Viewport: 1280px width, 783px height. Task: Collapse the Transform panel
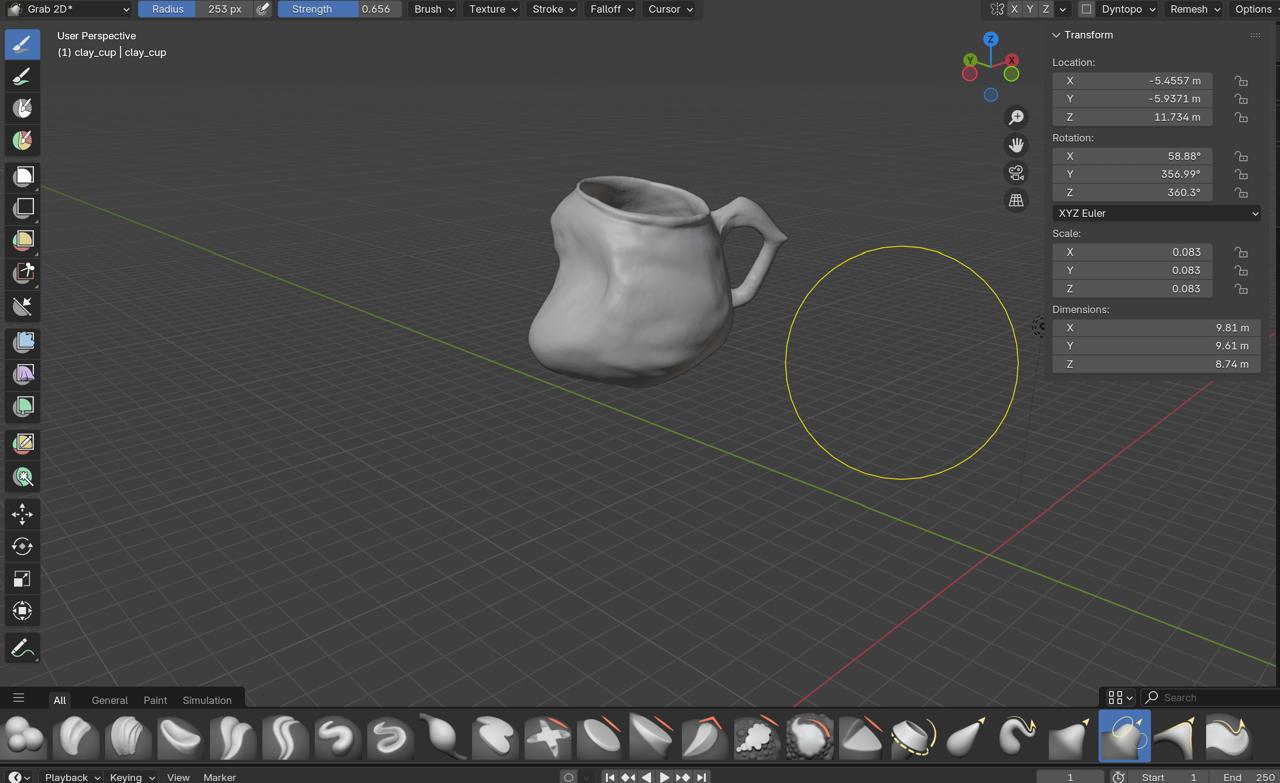[x=1056, y=35]
